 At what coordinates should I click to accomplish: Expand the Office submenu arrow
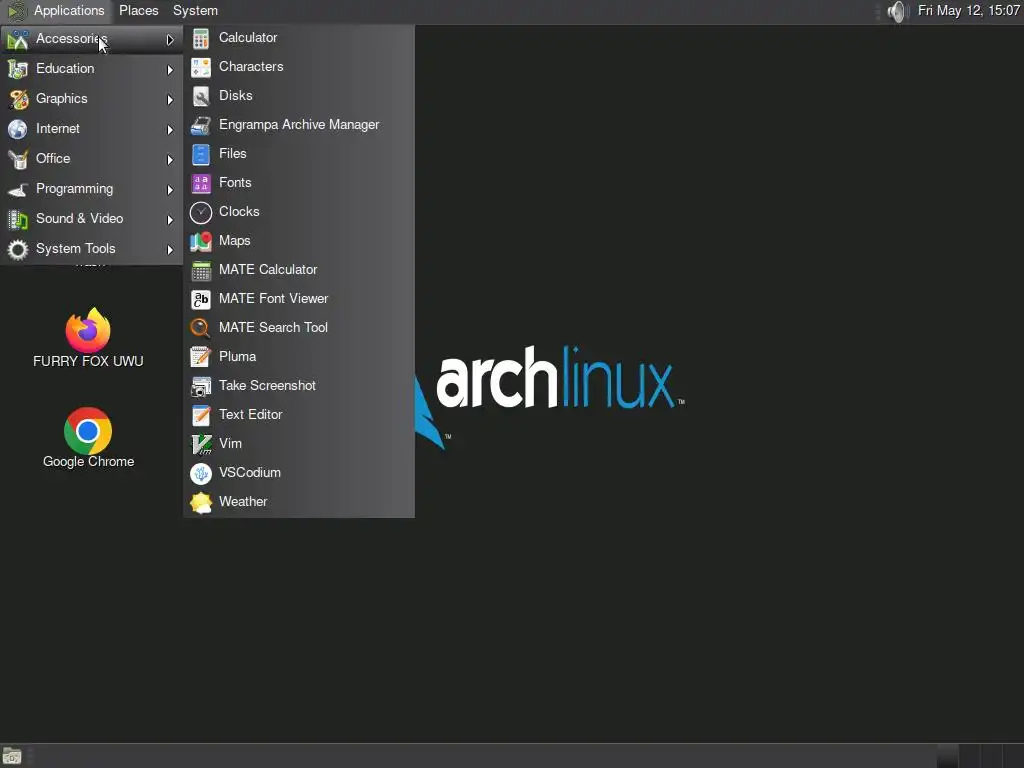(170, 159)
